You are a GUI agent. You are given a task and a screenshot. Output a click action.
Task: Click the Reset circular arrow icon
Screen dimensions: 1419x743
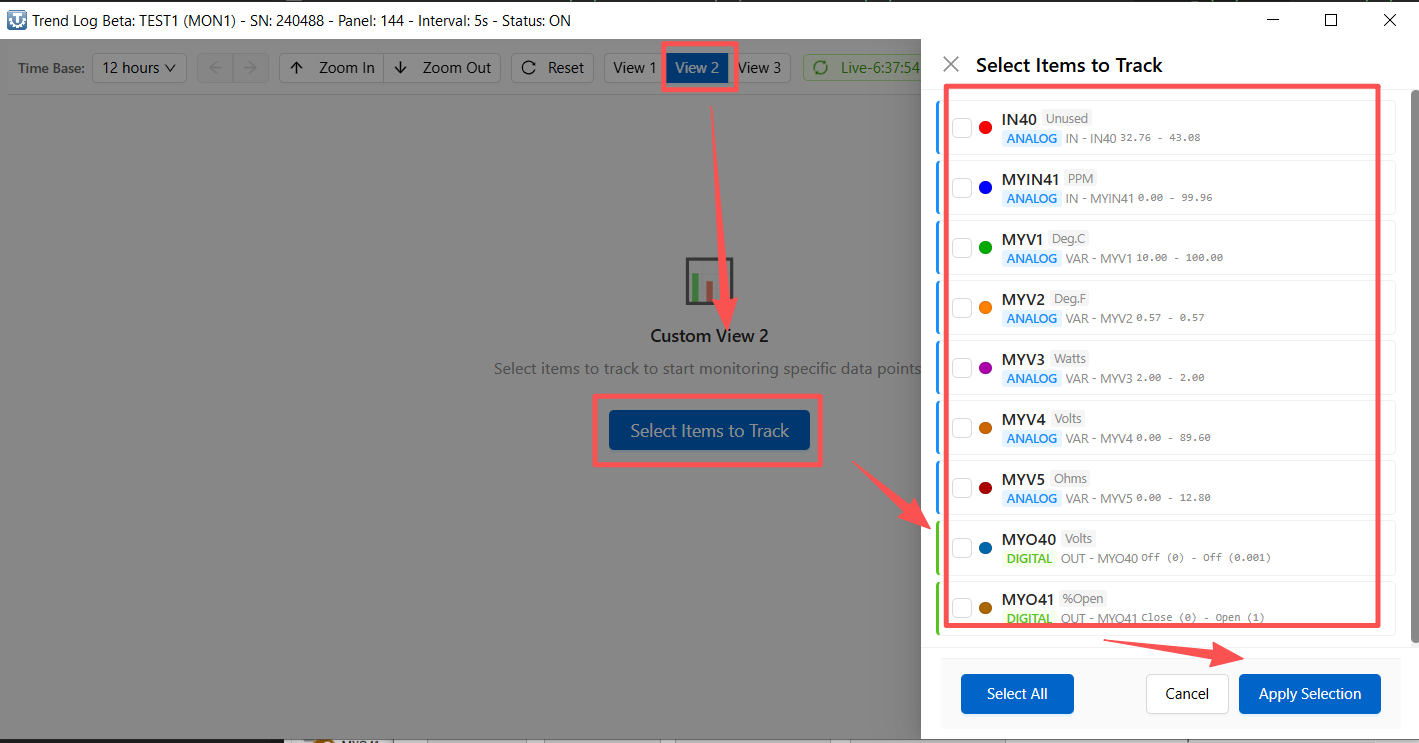(x=529, y=68)
